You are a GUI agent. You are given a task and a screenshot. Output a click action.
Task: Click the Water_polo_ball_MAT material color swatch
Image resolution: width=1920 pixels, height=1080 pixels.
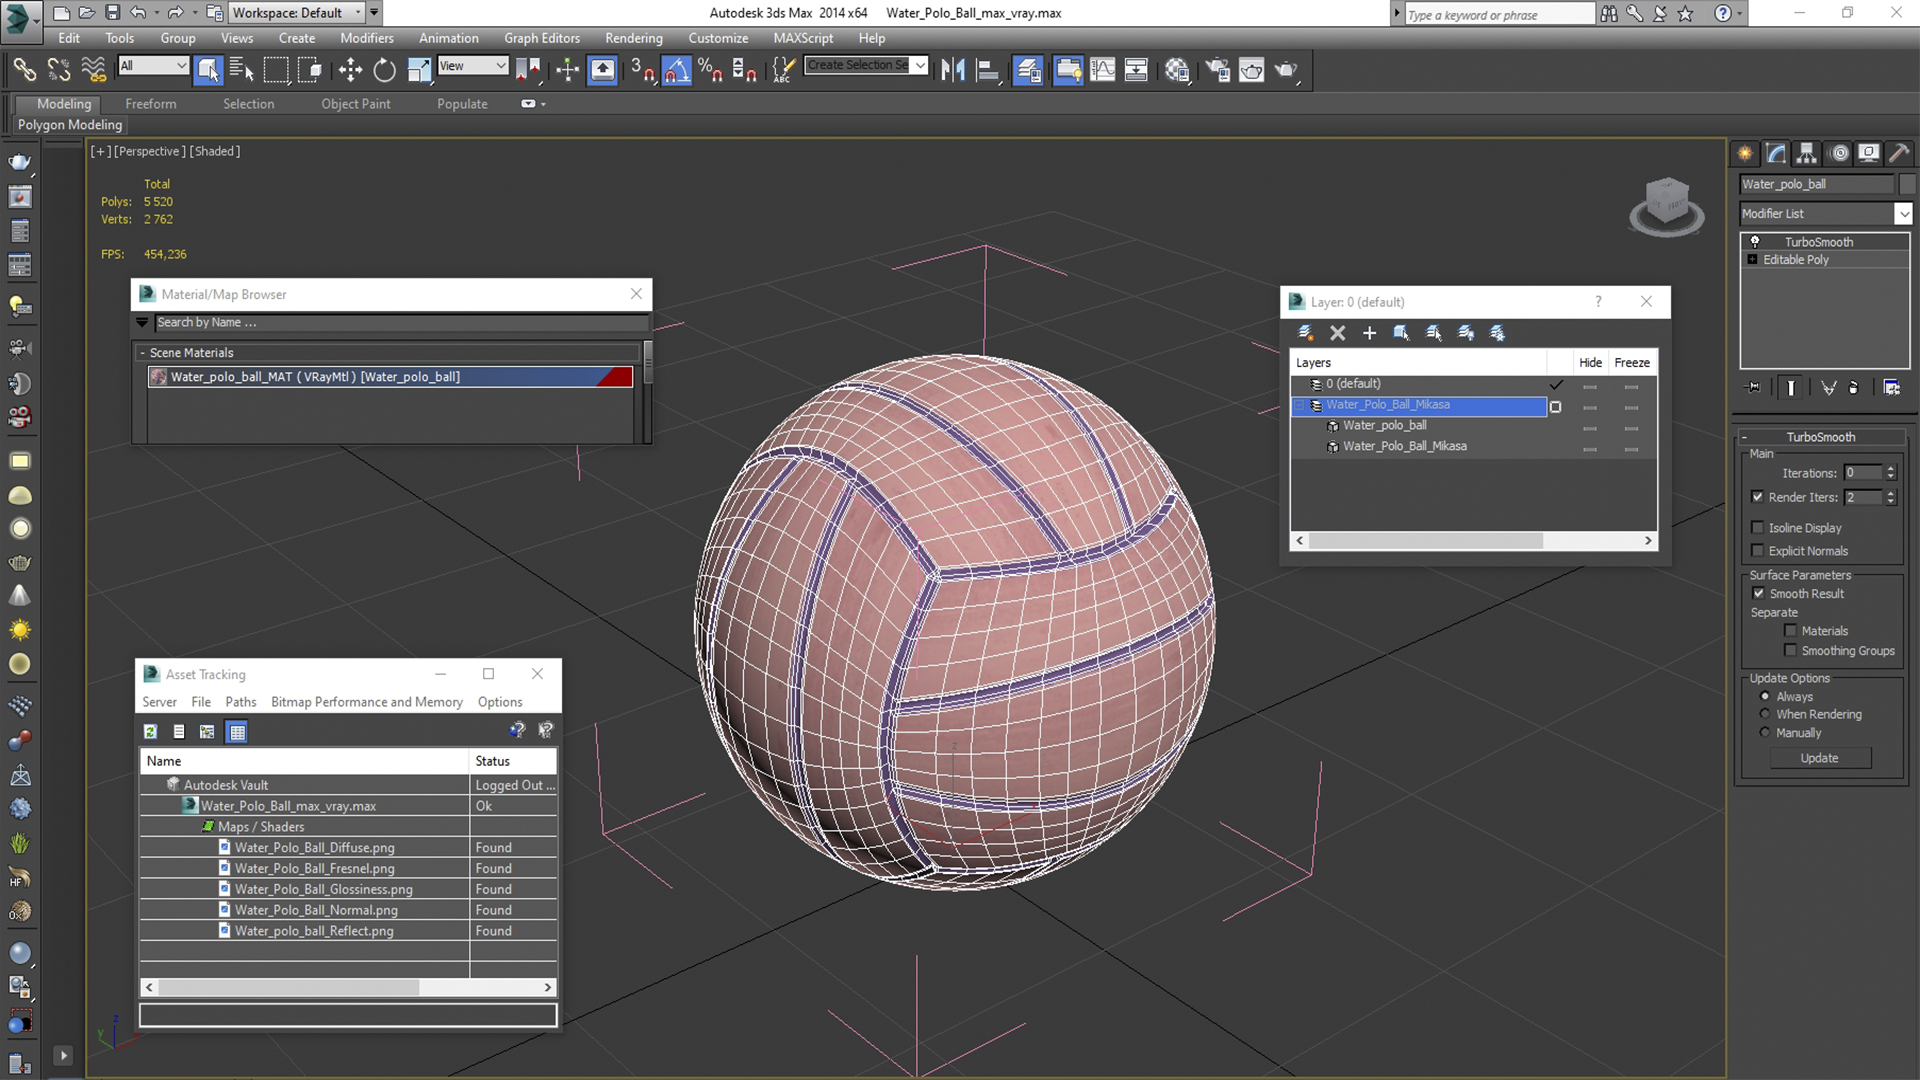[157, 377]
